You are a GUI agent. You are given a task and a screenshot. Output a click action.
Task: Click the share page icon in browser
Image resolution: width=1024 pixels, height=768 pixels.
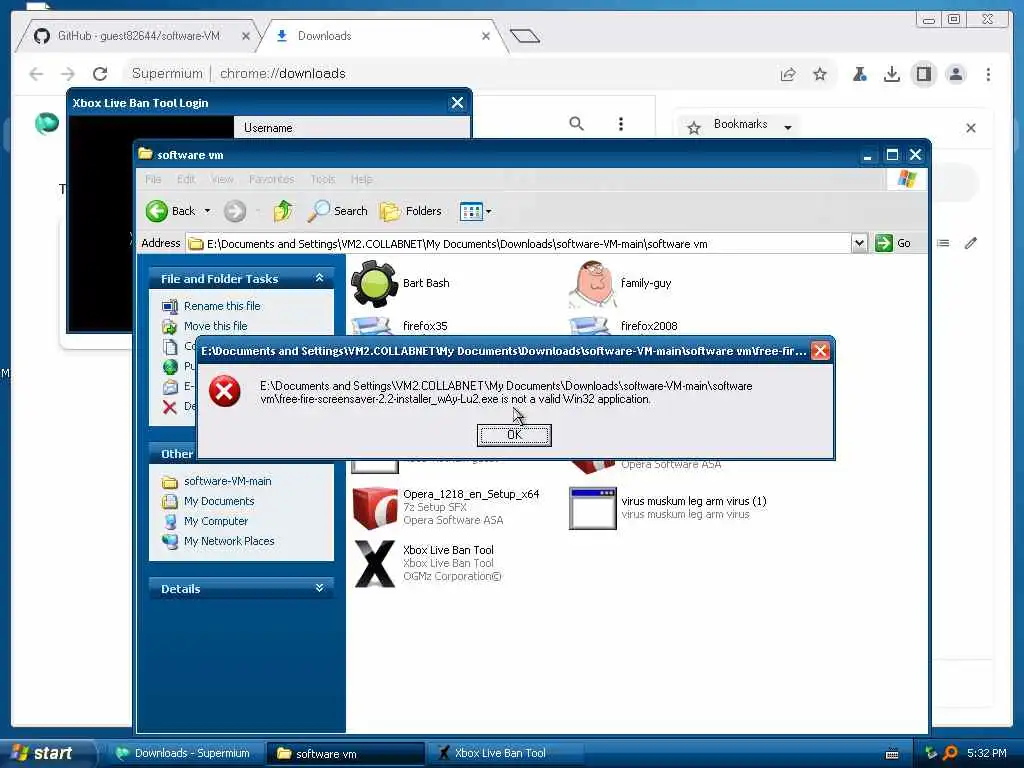(788, 74)
